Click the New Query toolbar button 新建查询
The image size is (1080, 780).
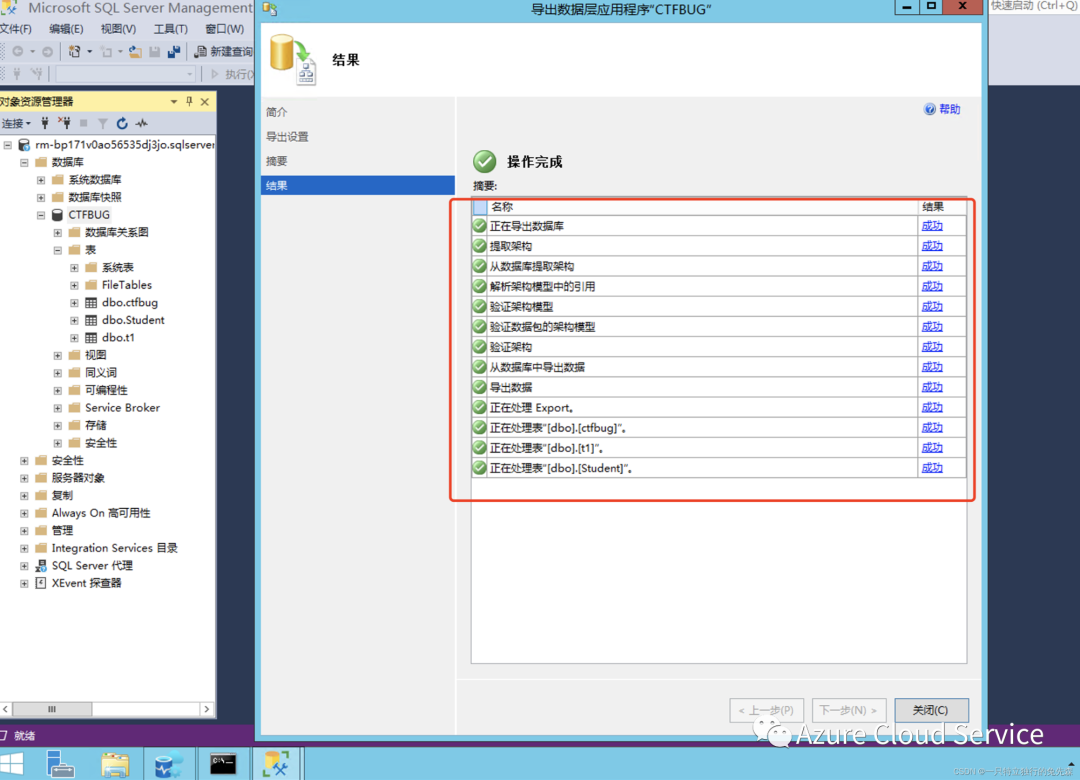point(224,52)
